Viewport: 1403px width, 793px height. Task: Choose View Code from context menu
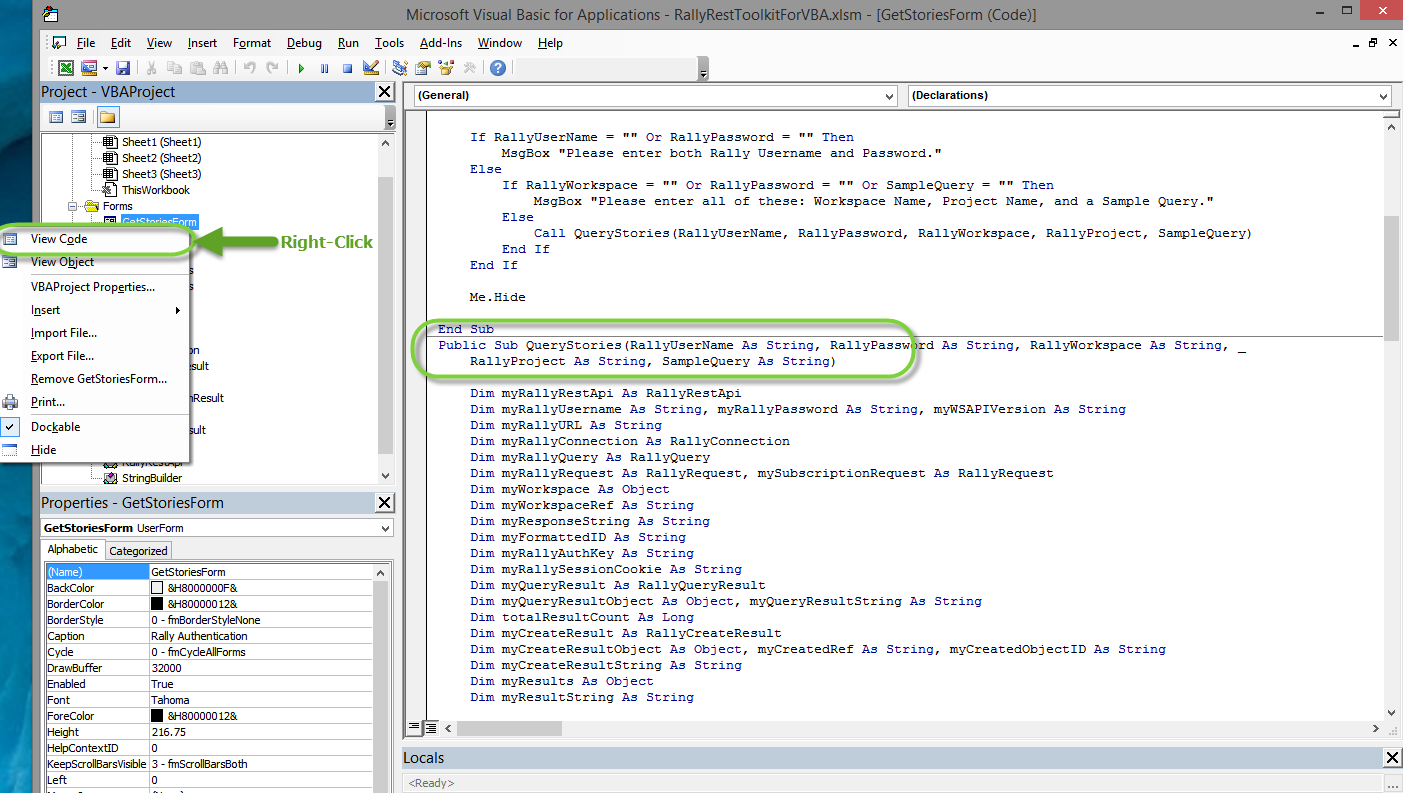click(x=59, y=239)
